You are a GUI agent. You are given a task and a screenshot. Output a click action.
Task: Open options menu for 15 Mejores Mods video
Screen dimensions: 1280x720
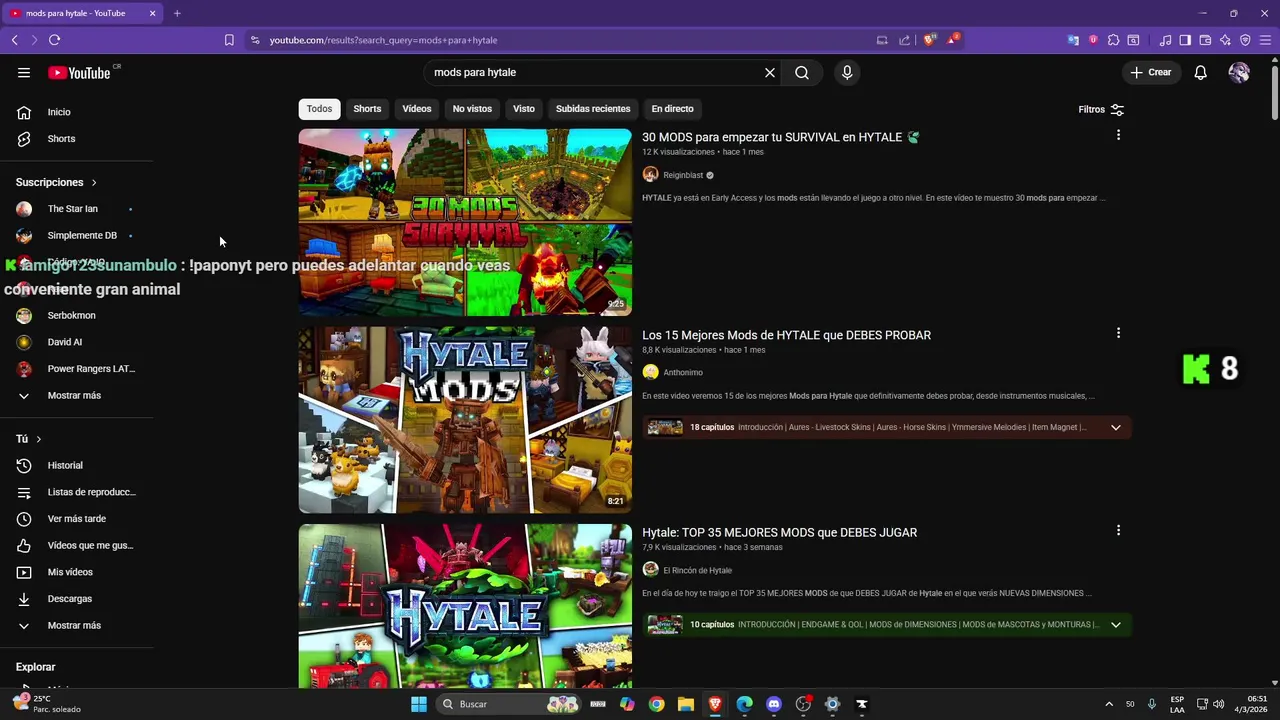click(x=1118, y=333)
